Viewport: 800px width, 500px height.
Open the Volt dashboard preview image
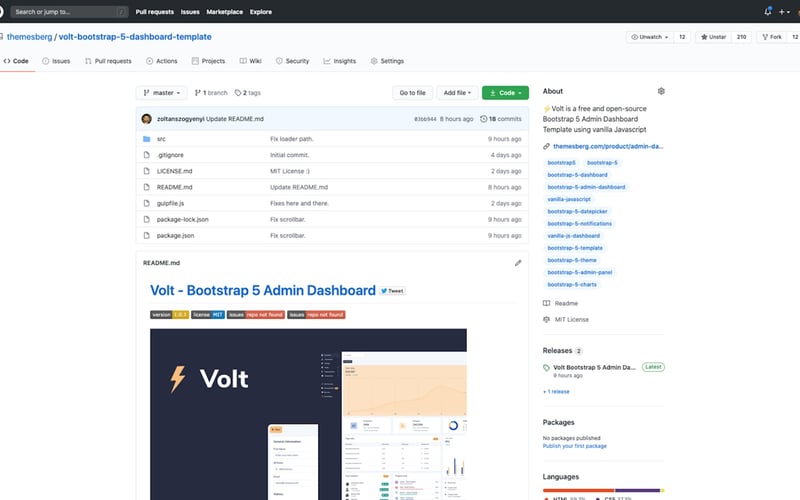pyautogui.click(x=308, y=414)
